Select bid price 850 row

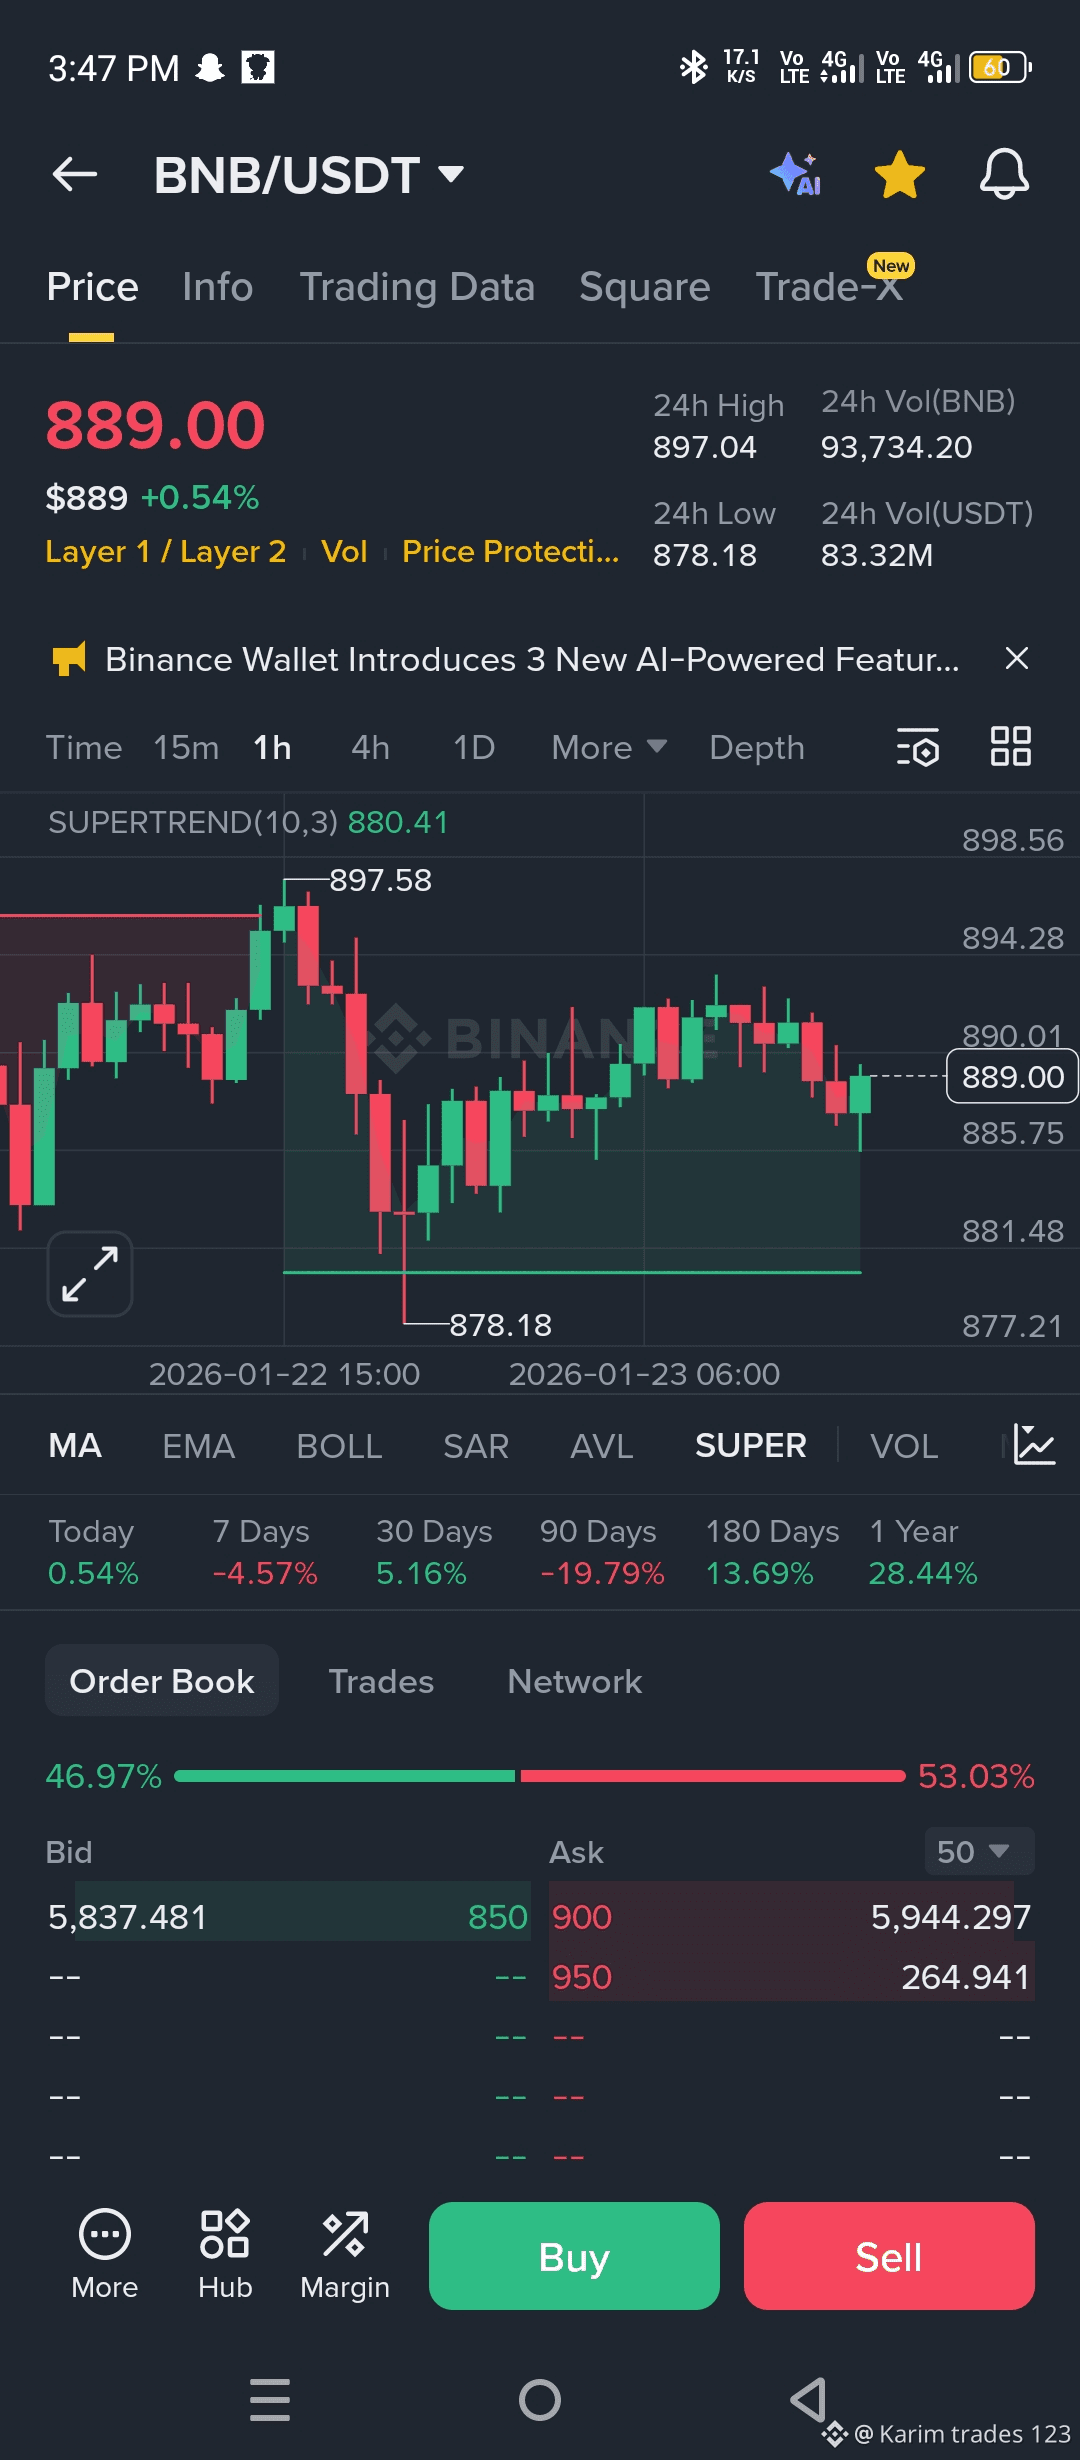point(288,1917)
